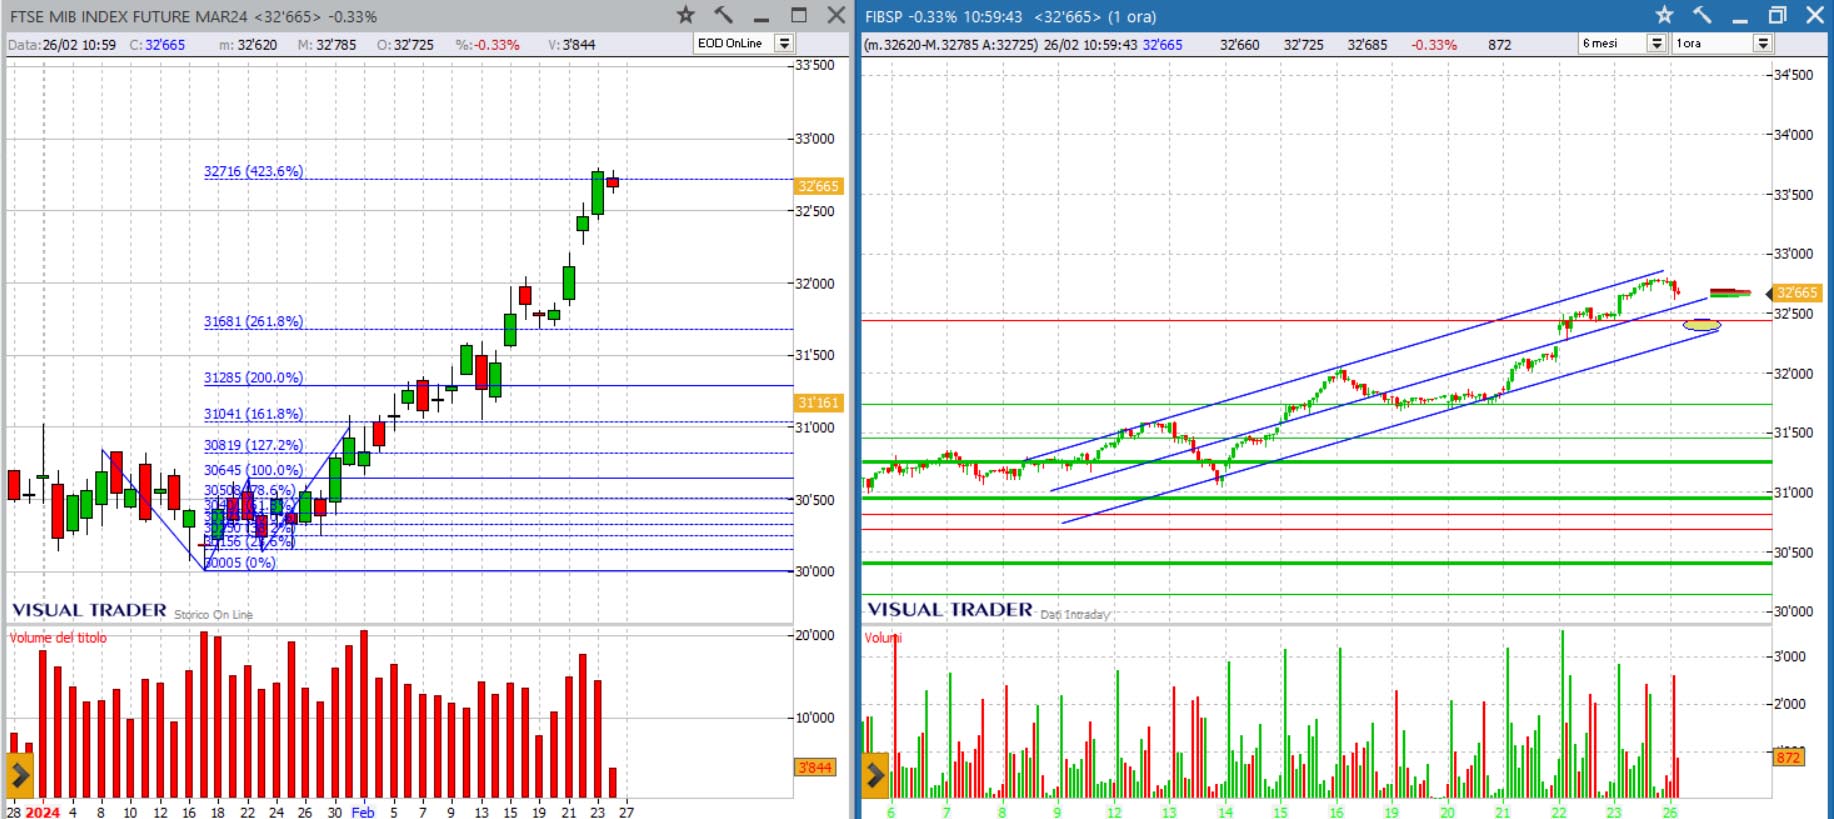Viewport: 1834px width, 819px height.
Task: Select the red-green bar marker beside FIBSP price
Action: point(1730,292)
